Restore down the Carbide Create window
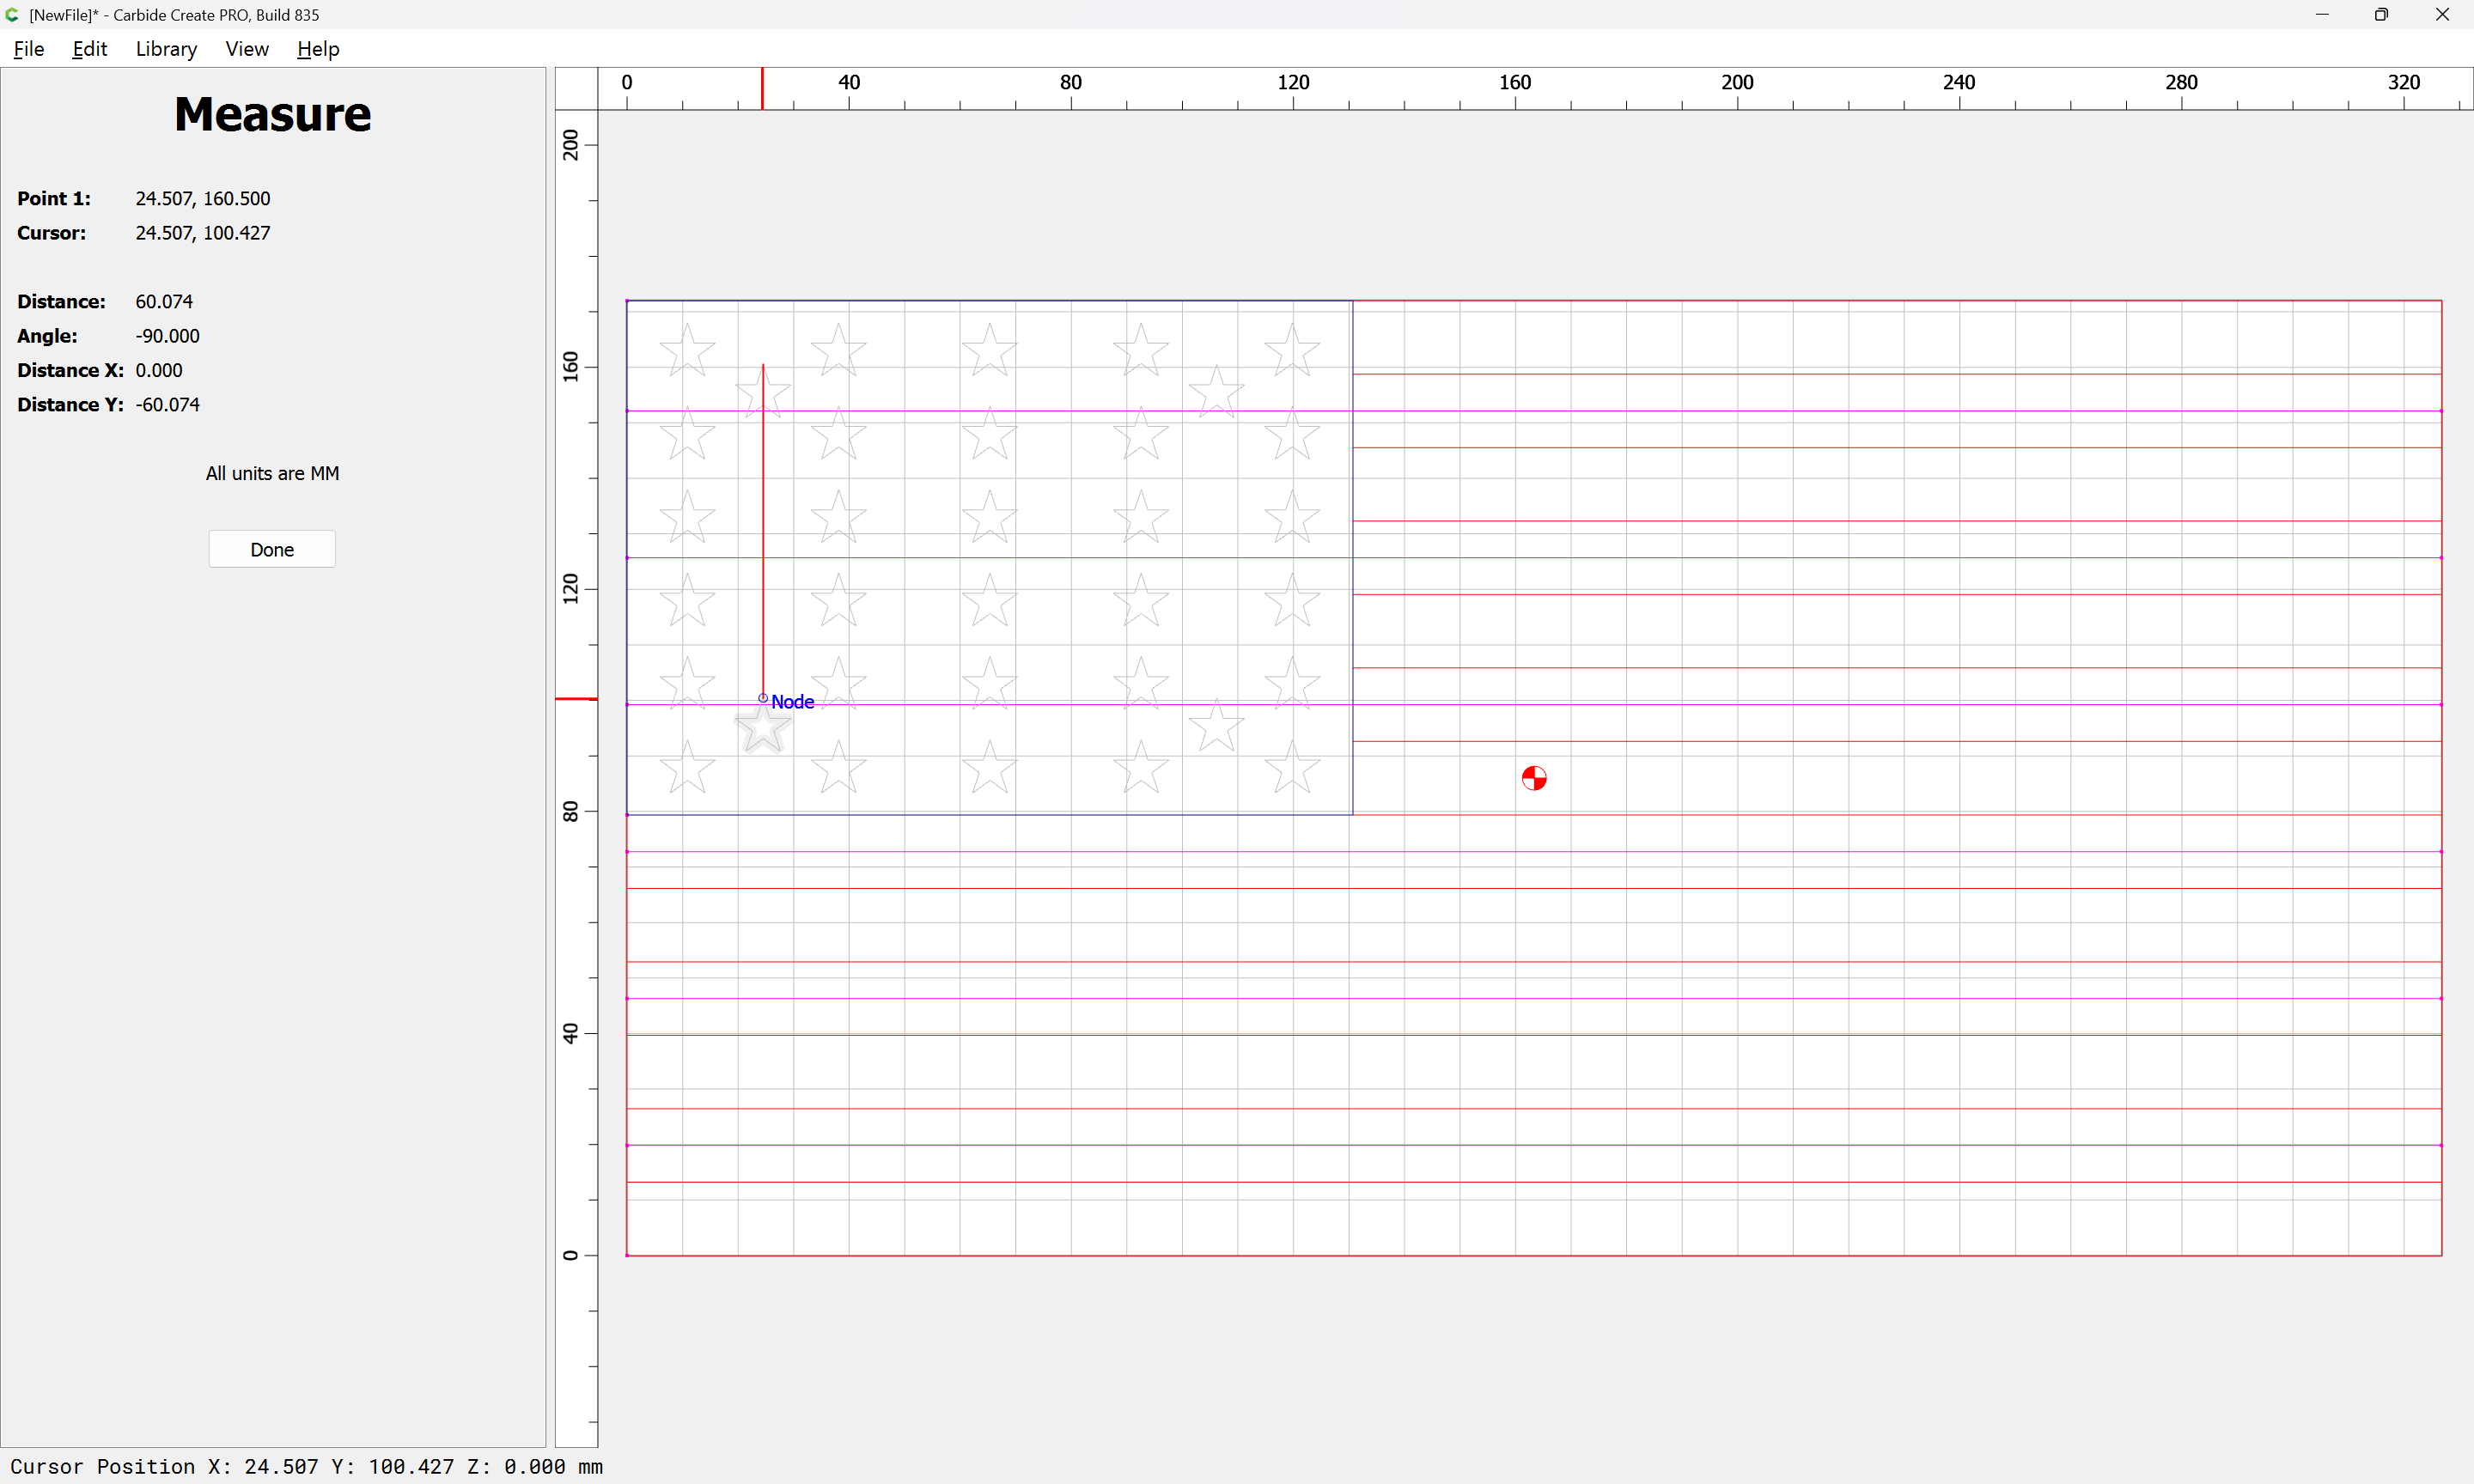This screenshot has height=1484, width=2474. pyautogui.click(x=2381, y=15)
